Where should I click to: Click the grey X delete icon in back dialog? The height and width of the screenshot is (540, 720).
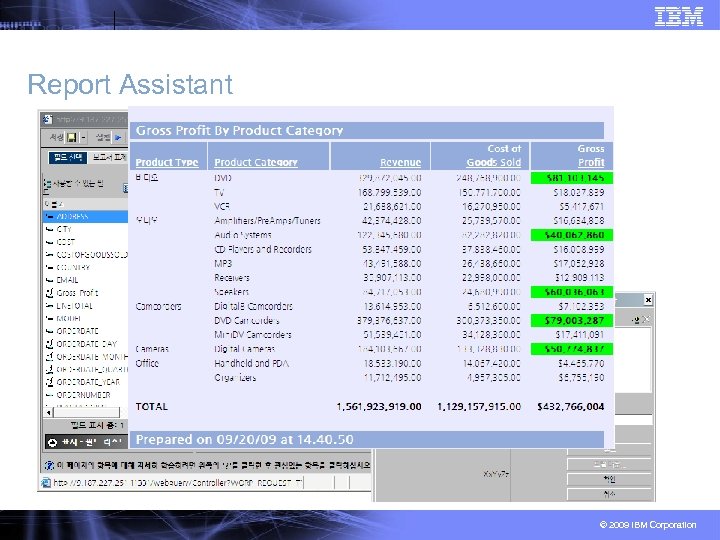(646, 319)
